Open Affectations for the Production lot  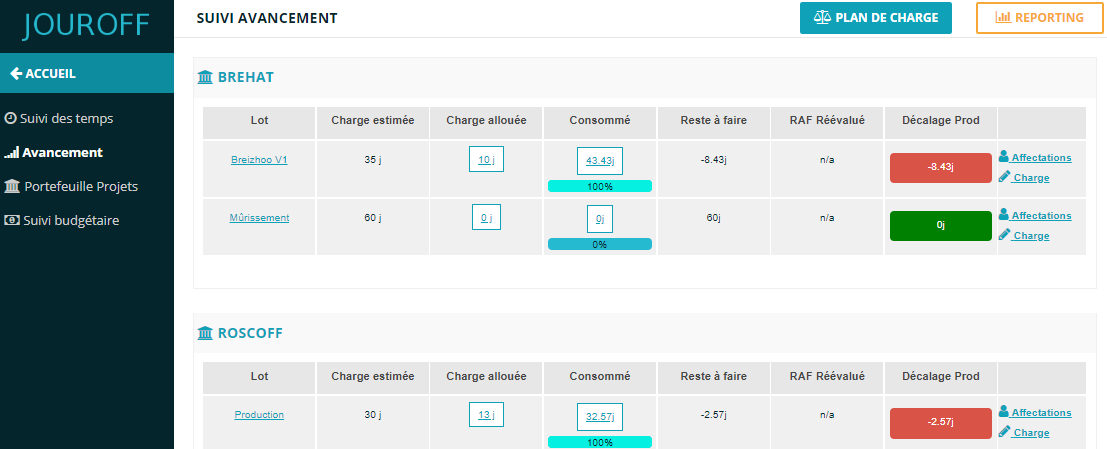(1035, 412)
